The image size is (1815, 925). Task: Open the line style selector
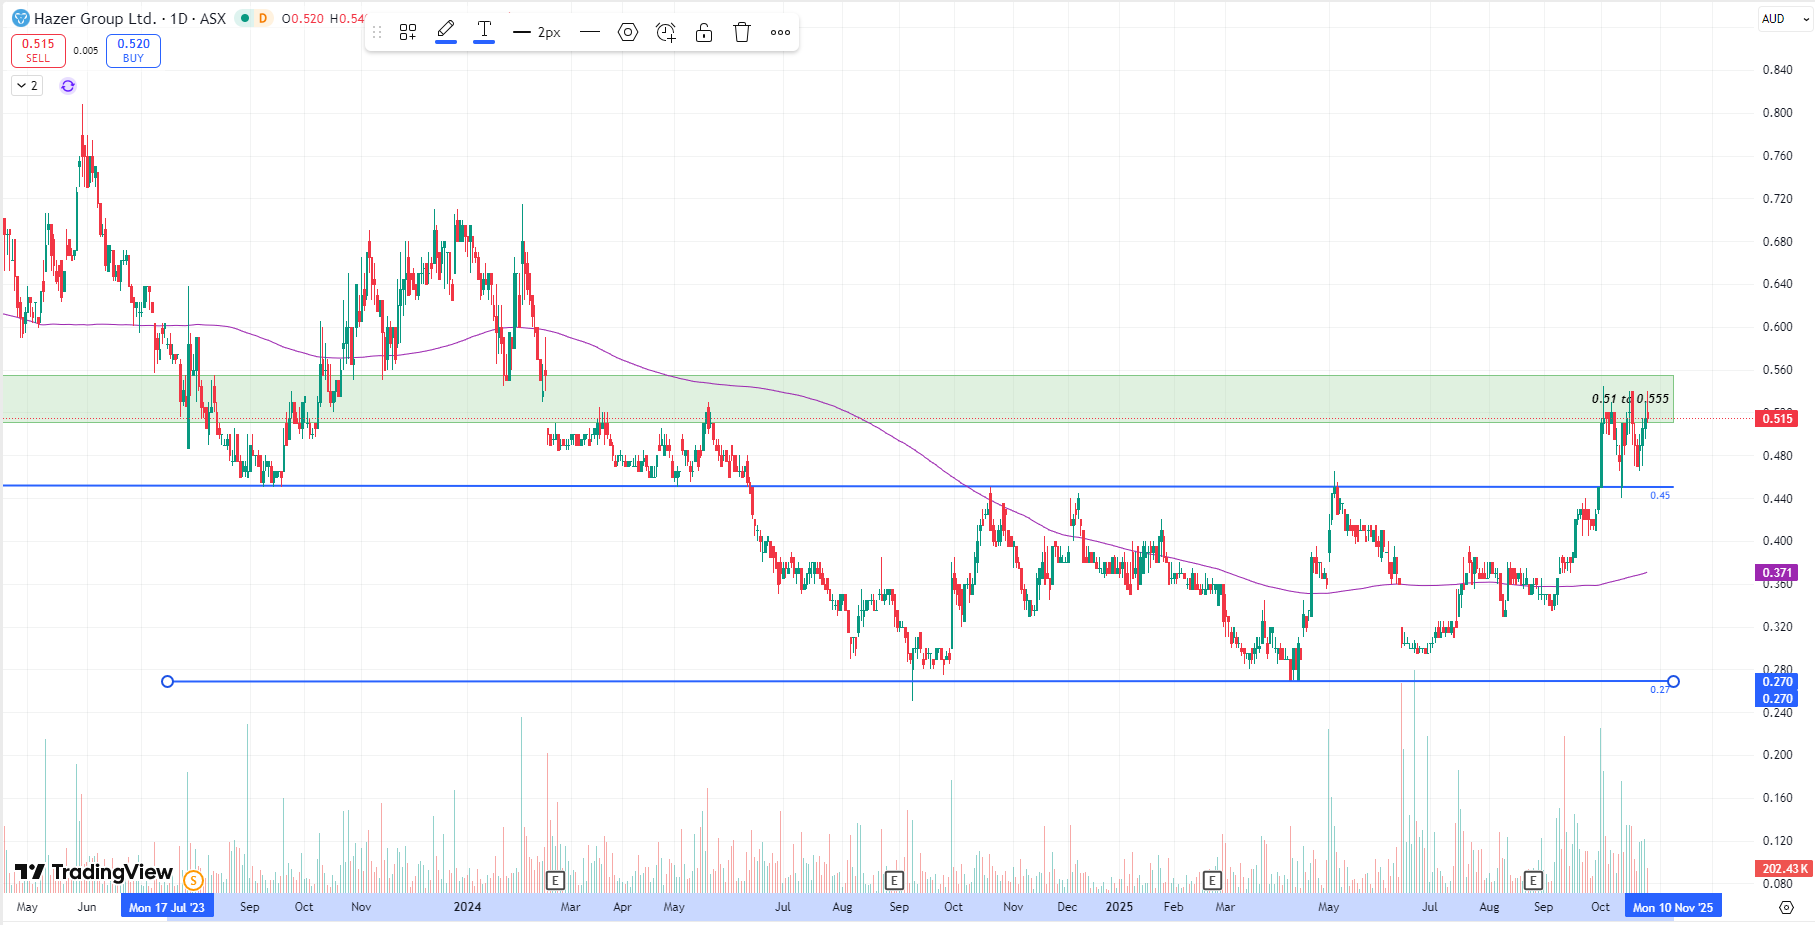tap(590, 32)
